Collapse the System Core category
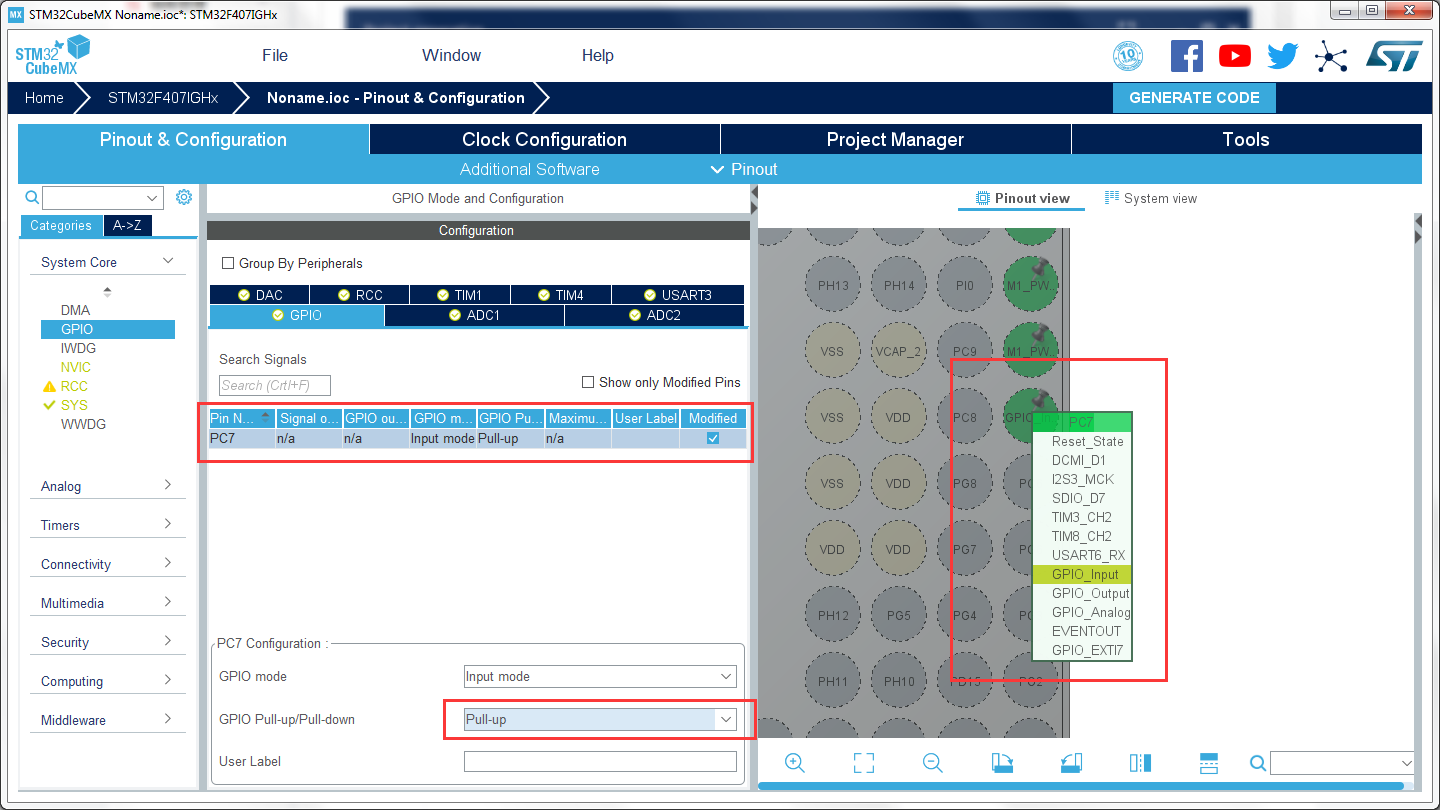 [x=167, y=261]
